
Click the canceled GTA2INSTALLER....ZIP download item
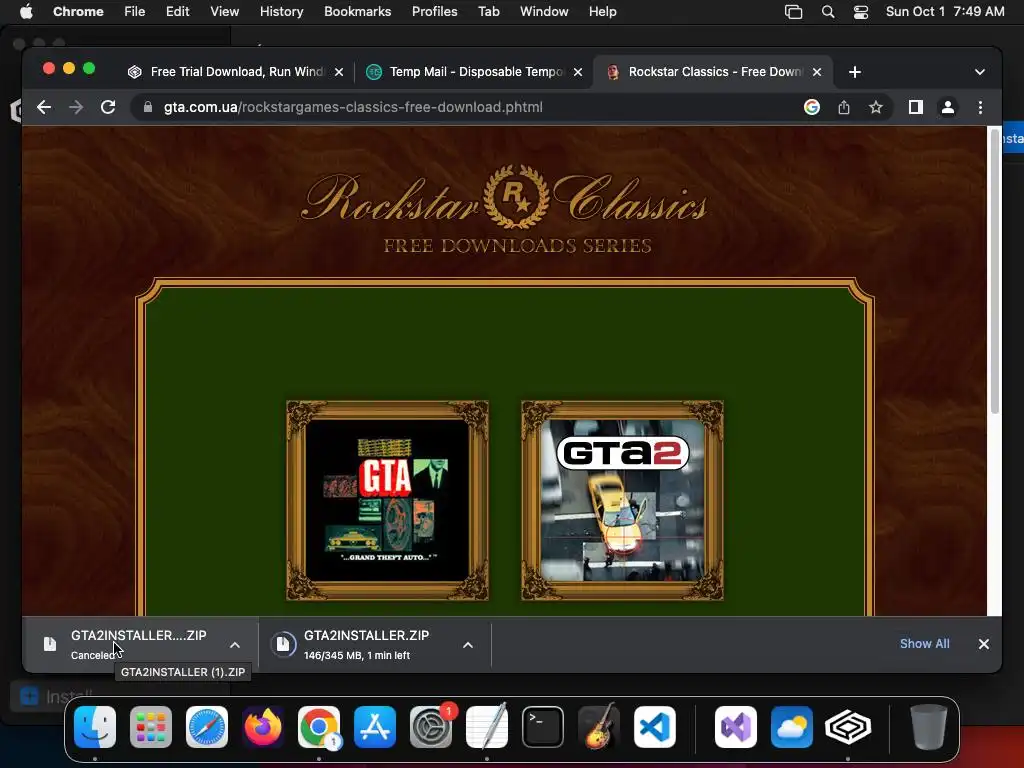[140, 644]
